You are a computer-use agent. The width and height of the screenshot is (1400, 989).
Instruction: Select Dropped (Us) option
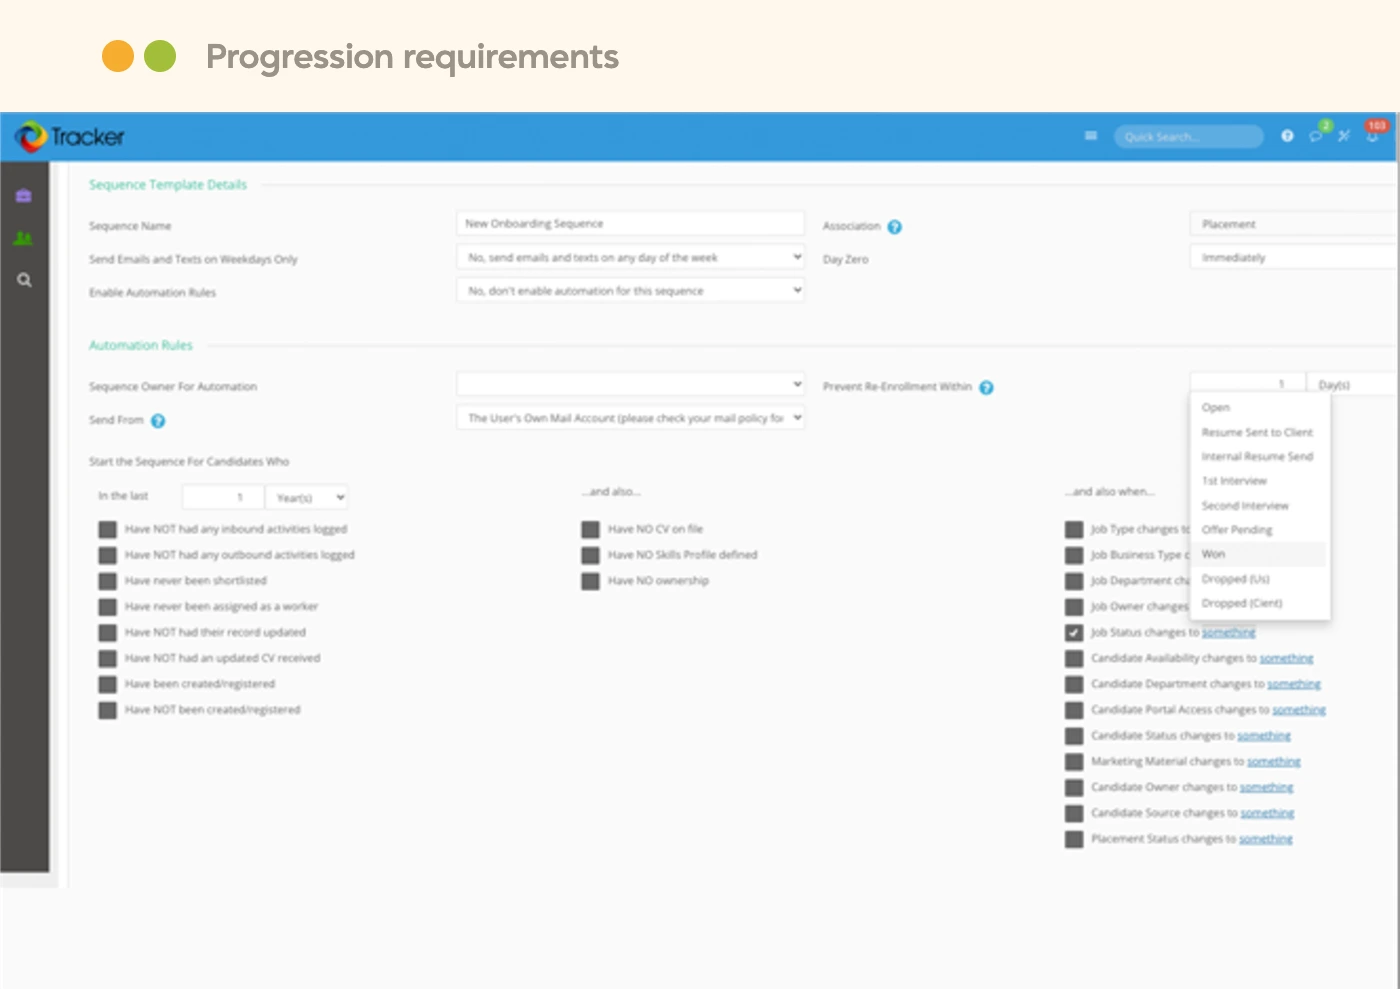[x=1260, y=579]
